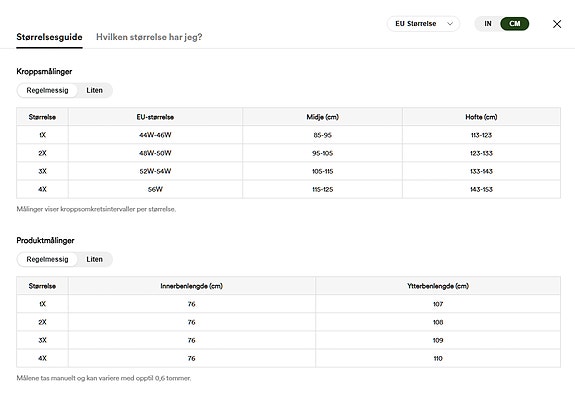Open the EU Størrelse dropdown
This screenshot has height=403, width=575.
pos(423,24)
